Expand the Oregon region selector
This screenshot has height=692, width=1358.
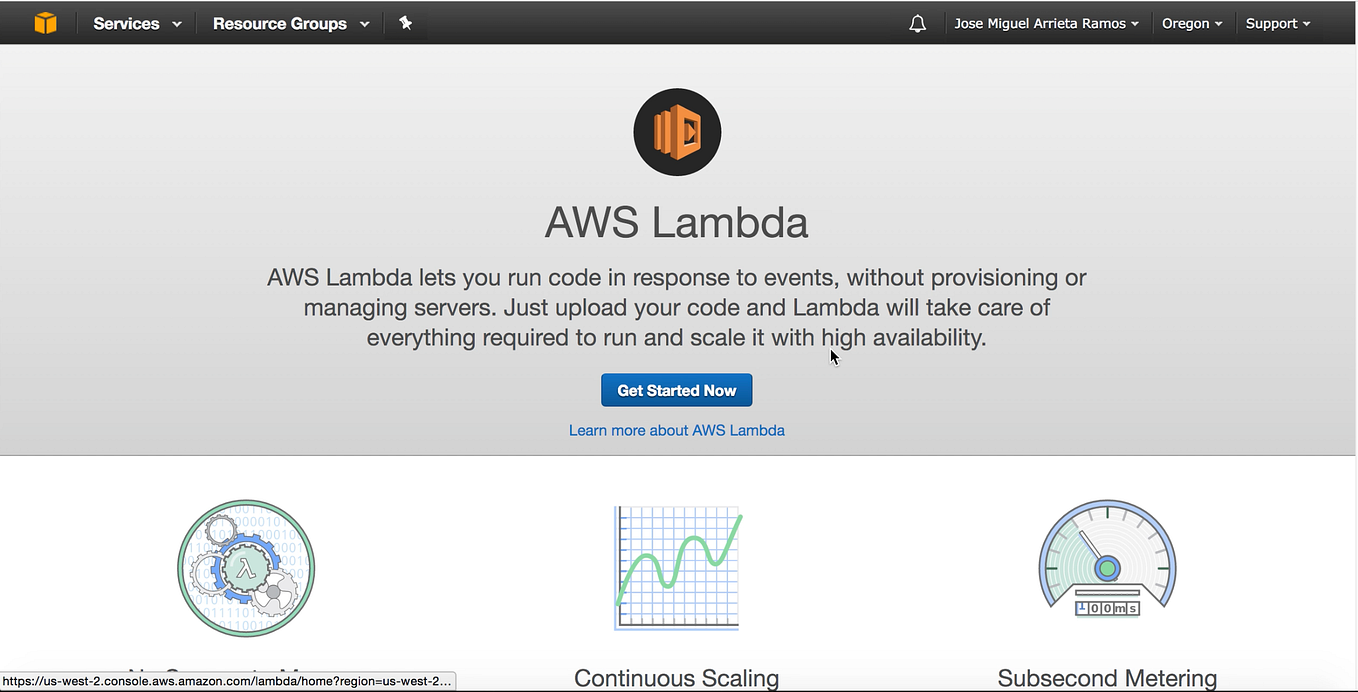pos(1191,23)
